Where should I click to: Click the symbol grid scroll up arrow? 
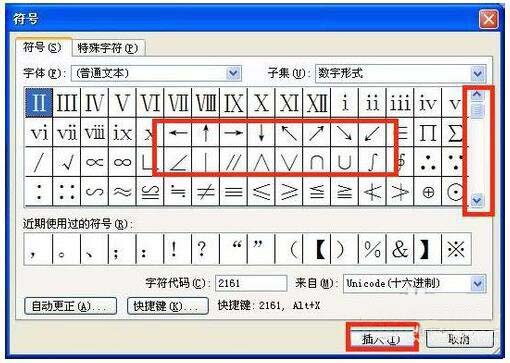point(477,95)
